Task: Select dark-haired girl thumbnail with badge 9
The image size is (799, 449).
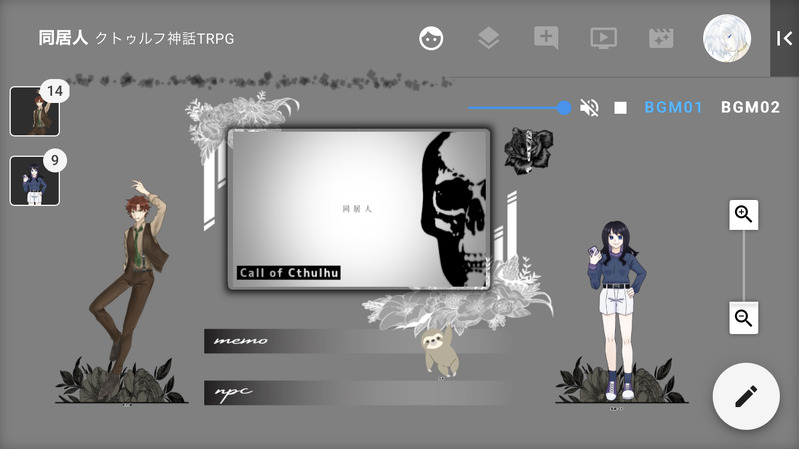Action: click(35, 181)
